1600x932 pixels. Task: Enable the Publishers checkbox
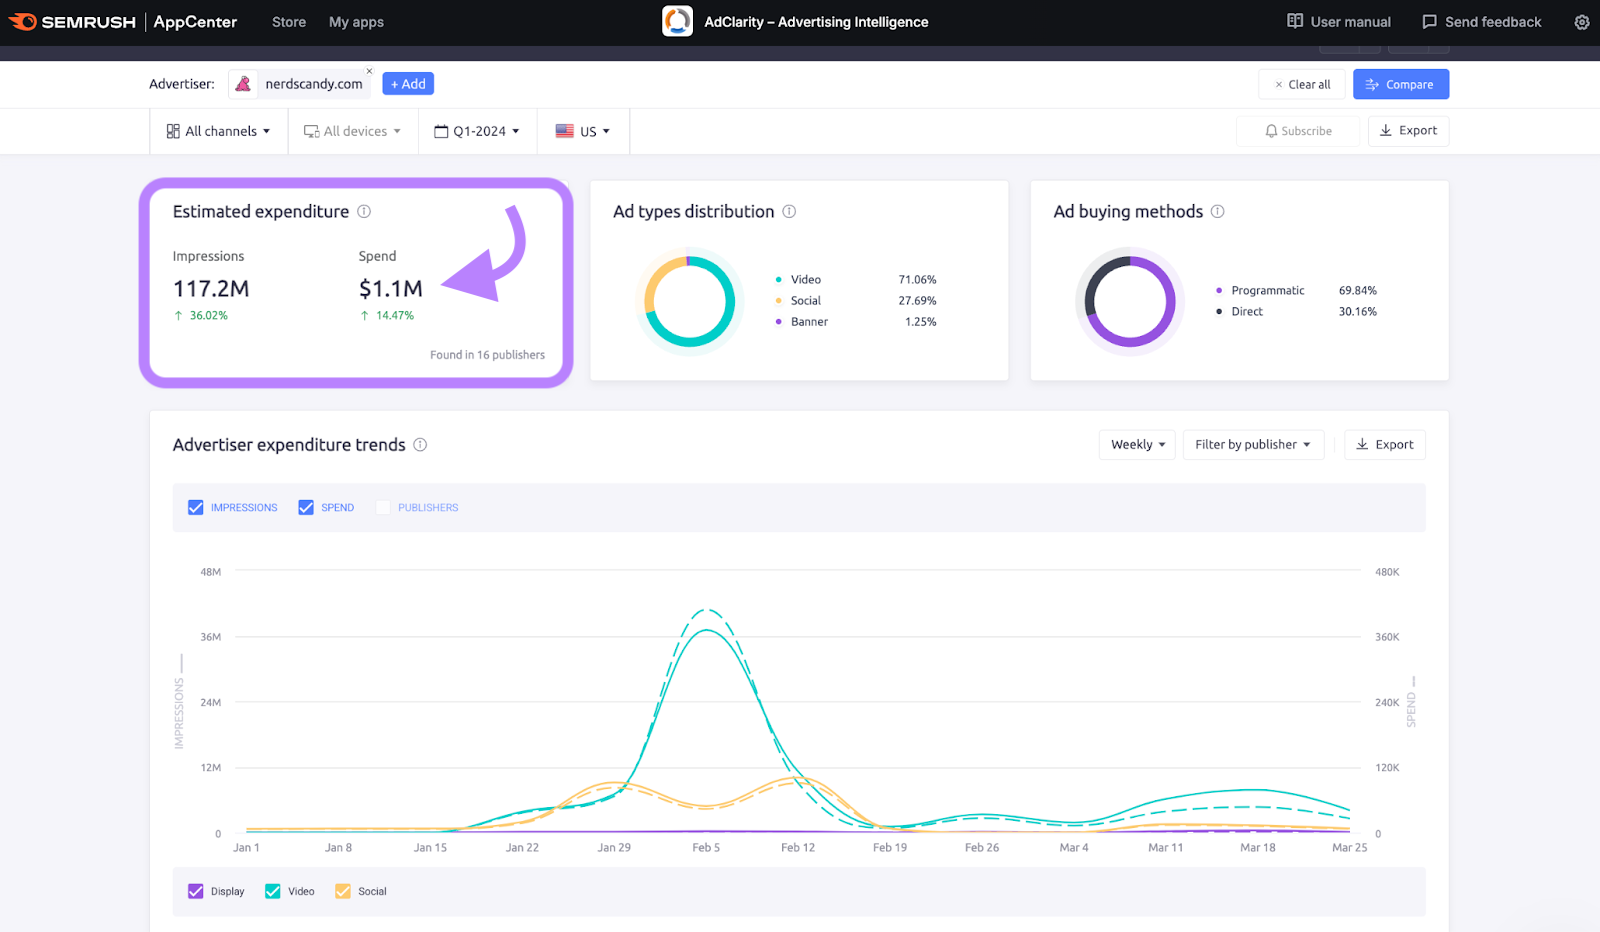click(382, 507)
